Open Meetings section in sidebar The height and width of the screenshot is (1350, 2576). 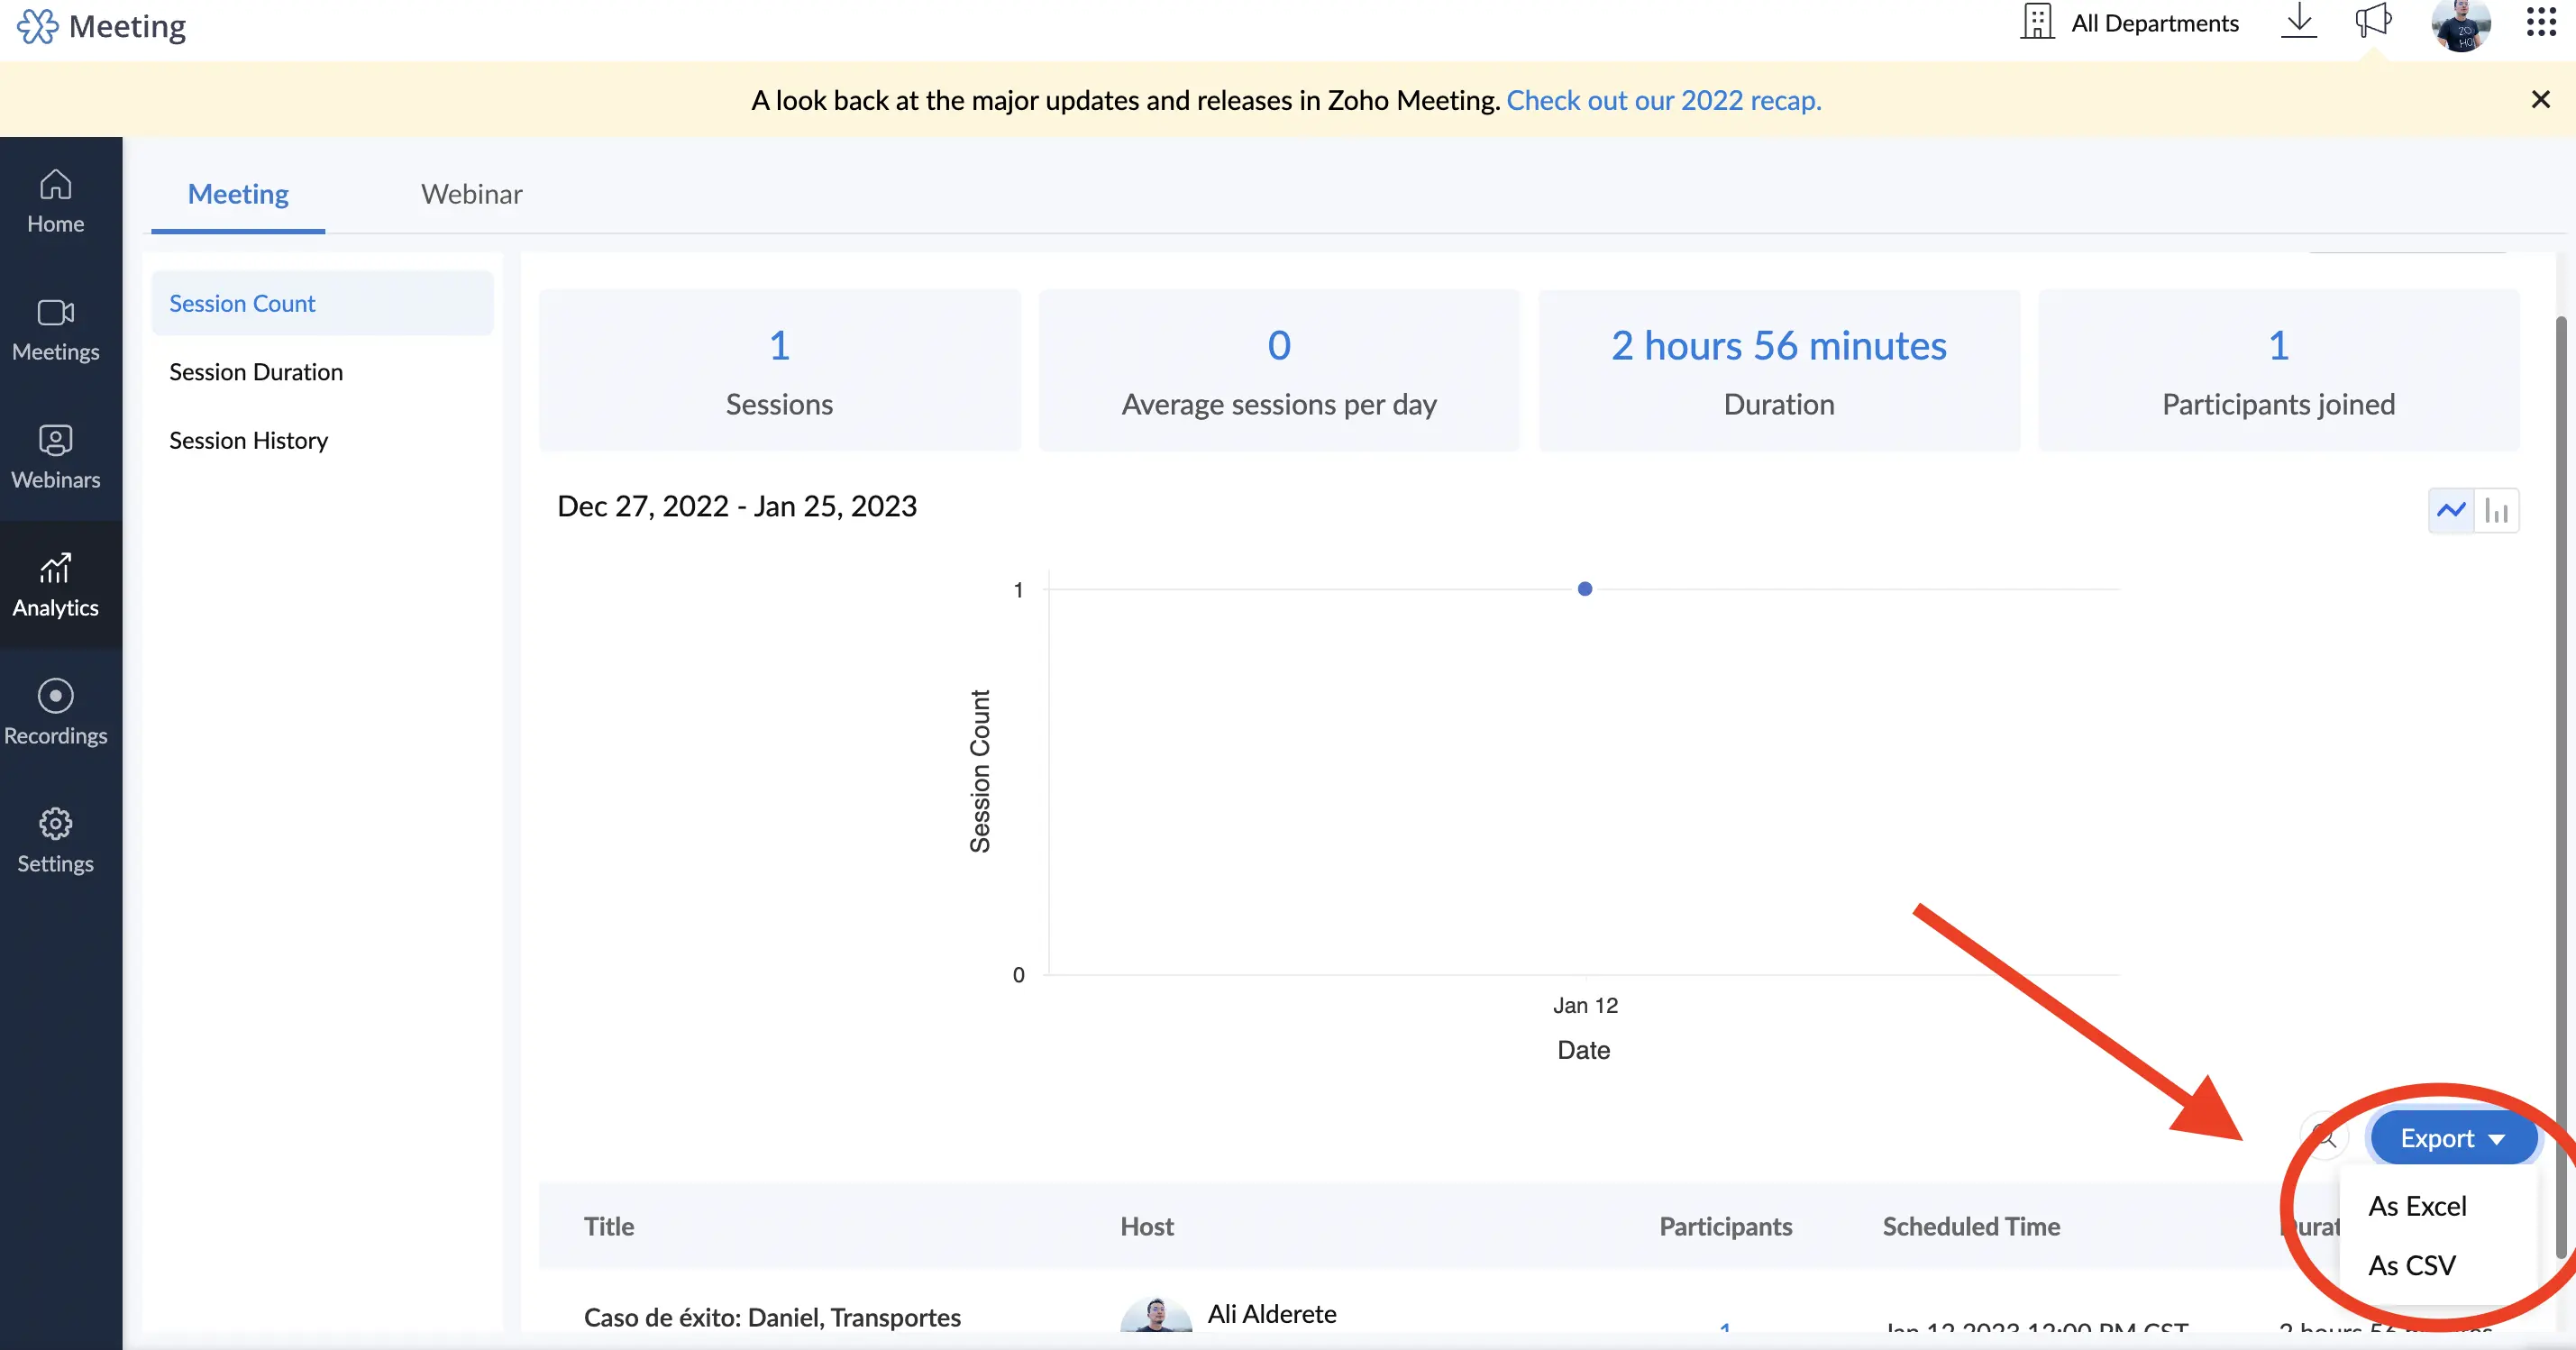tap(54, 329)
